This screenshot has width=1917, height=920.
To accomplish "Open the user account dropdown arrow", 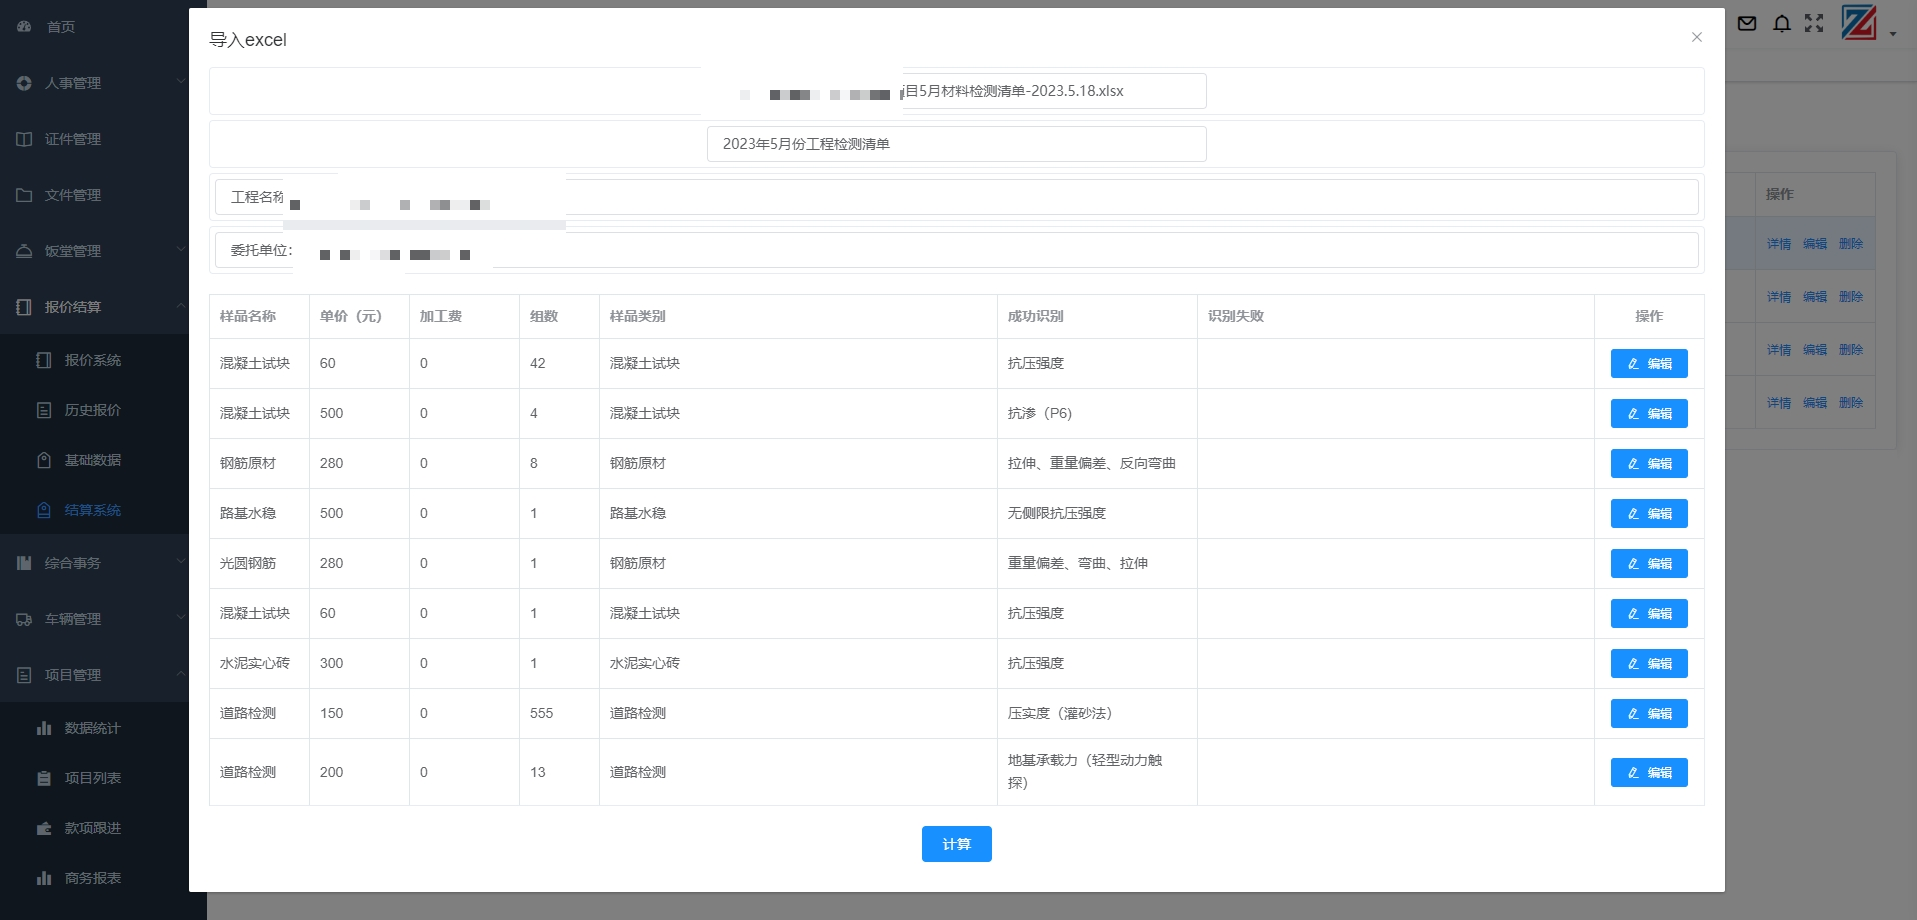I will pyautogui.click(x=1893, y=34).
